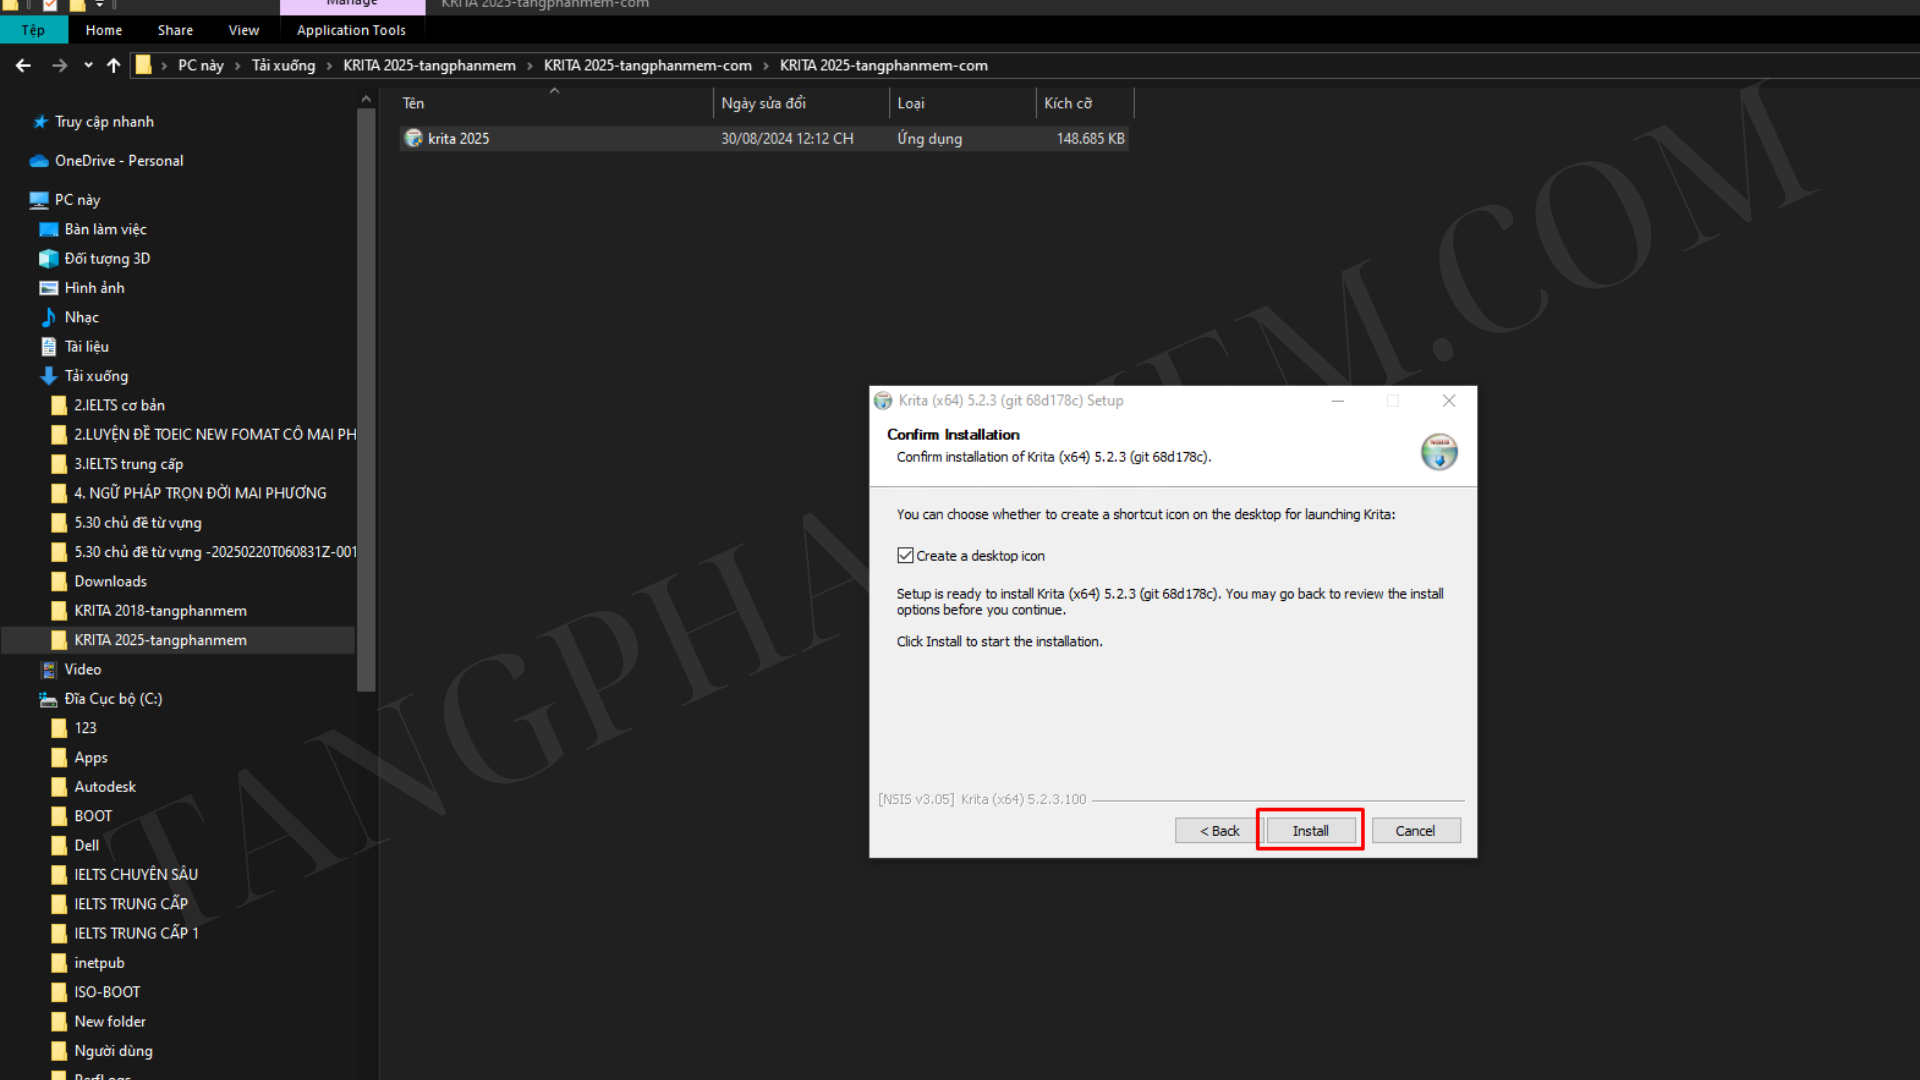Open the recent locations dropdown arrow
The width and height of the screenshot is (1920, 1080).
point(88,66)
